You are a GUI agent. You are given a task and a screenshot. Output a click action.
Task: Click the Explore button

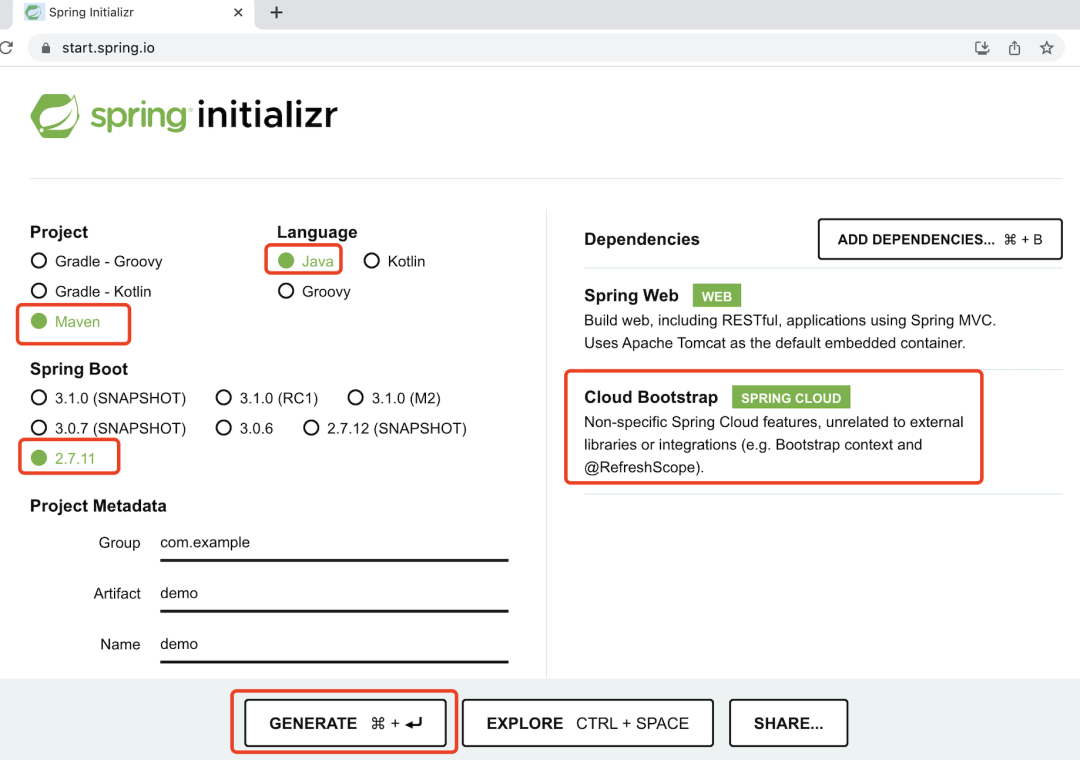pyautogui.click(x=588, y=723)
